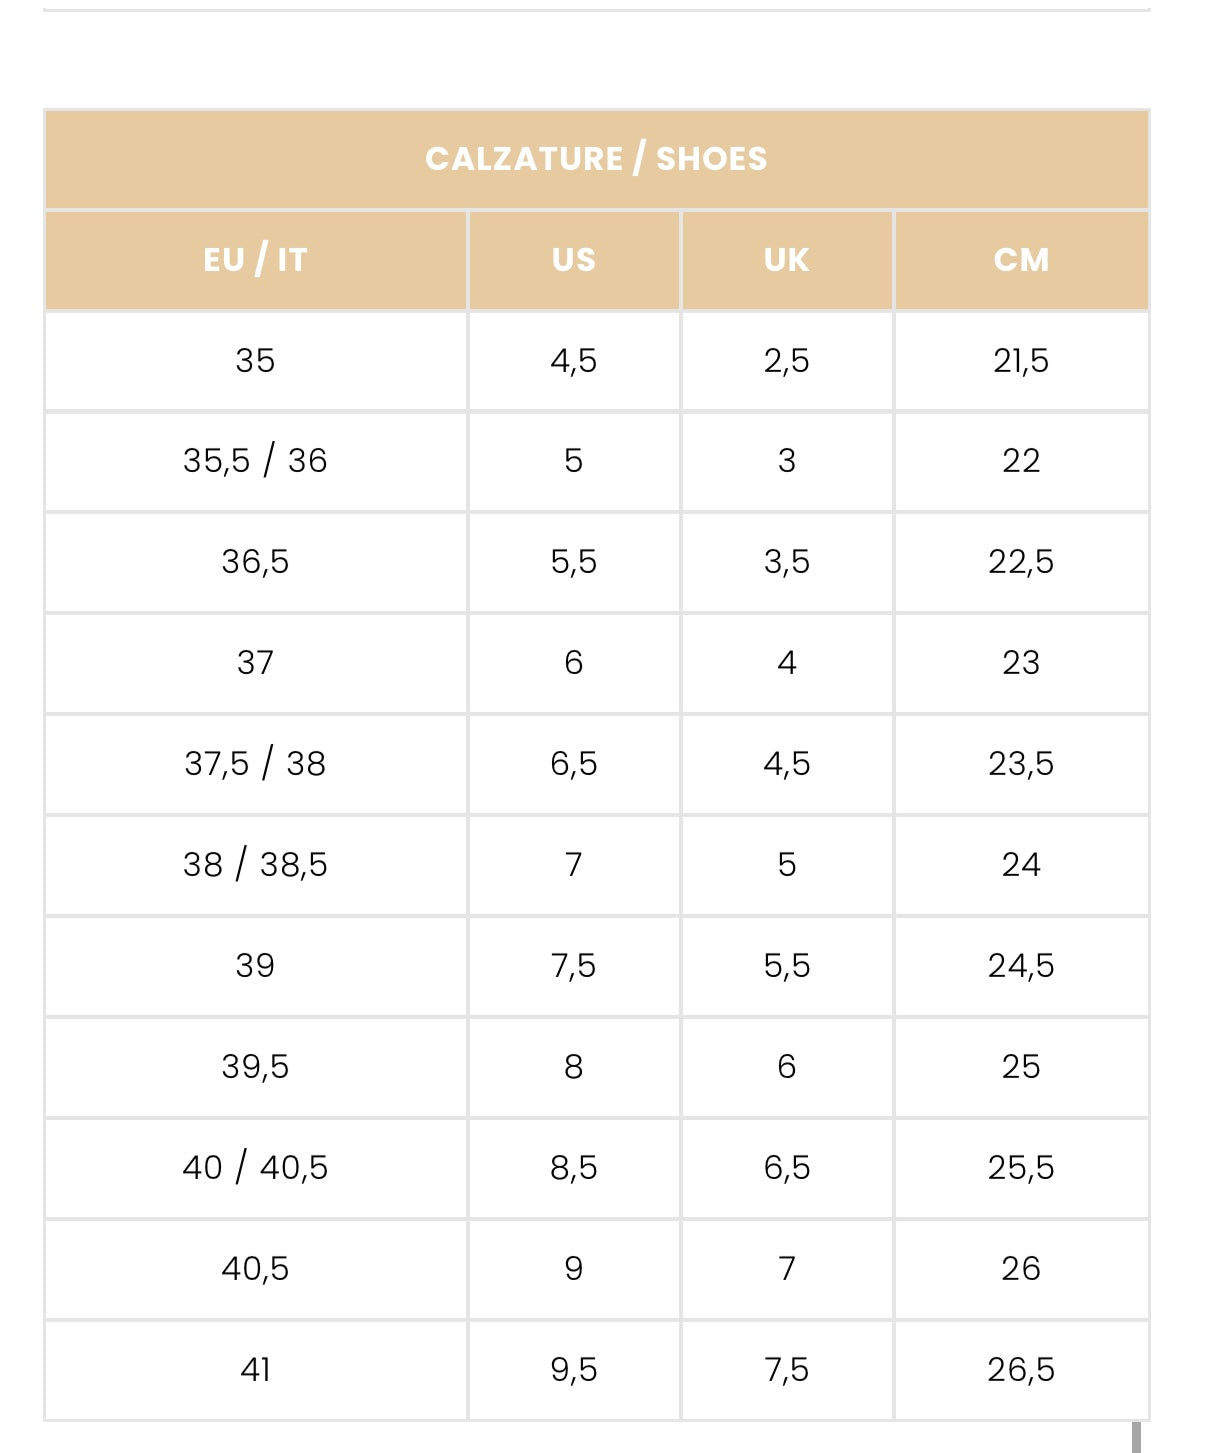The height and width of the screenshot is (1453, 1205).
Task: Click the 26,5 centimeter value
Action: point(1021,1370)
